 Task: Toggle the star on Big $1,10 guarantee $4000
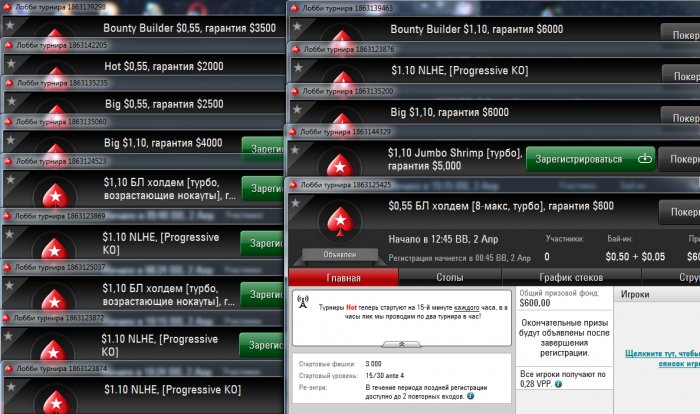click(11, 140)
